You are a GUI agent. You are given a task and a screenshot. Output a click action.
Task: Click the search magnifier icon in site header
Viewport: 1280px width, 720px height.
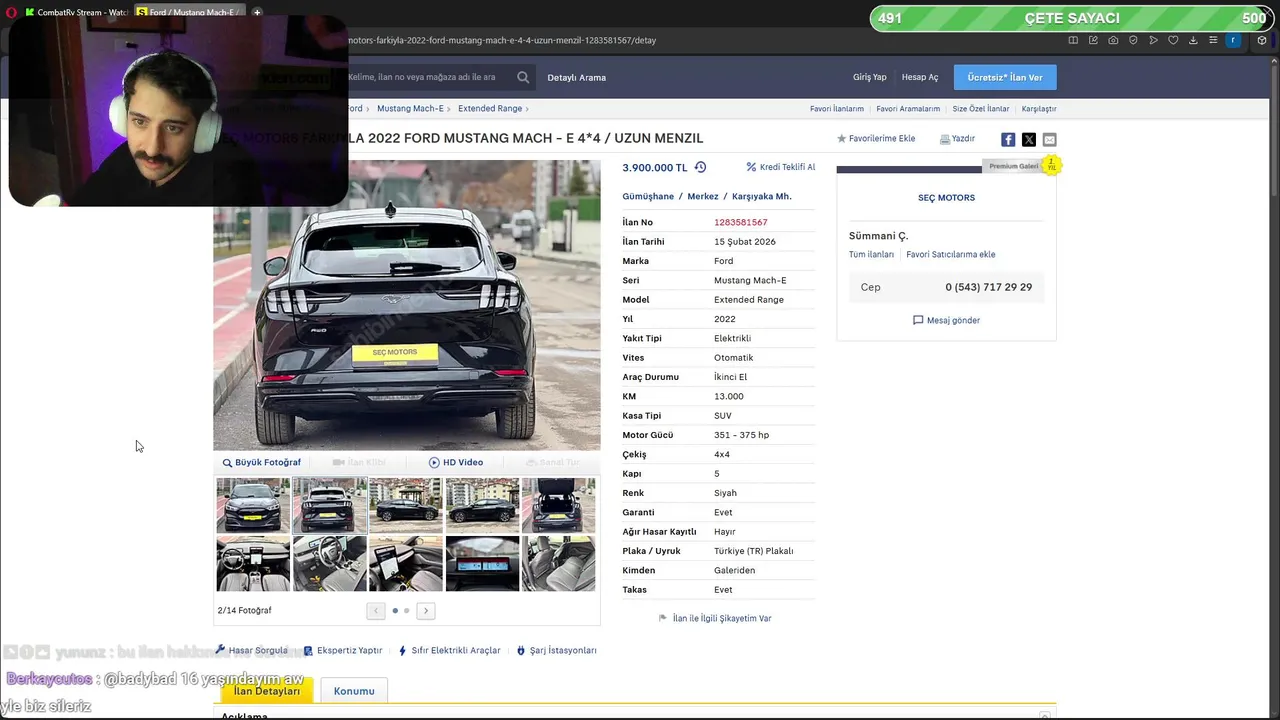point(523,77)
